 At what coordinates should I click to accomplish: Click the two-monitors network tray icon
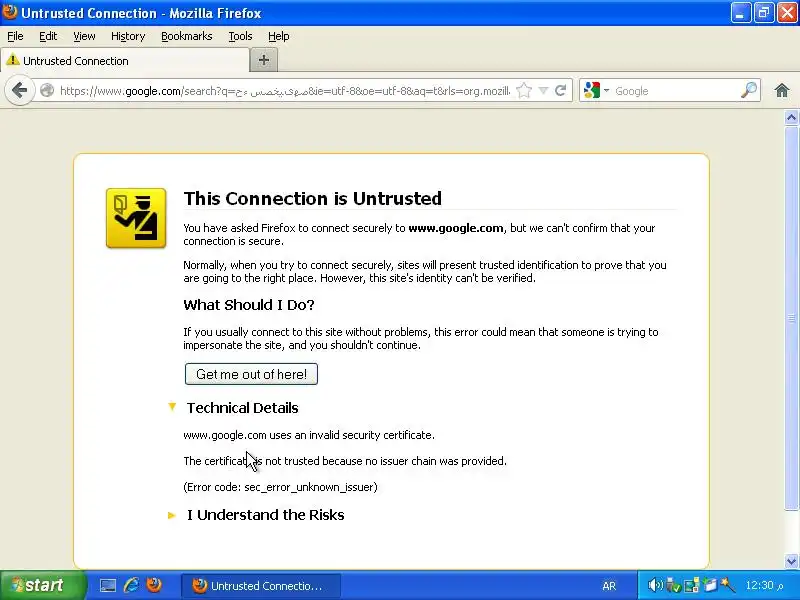pos(692,585)
